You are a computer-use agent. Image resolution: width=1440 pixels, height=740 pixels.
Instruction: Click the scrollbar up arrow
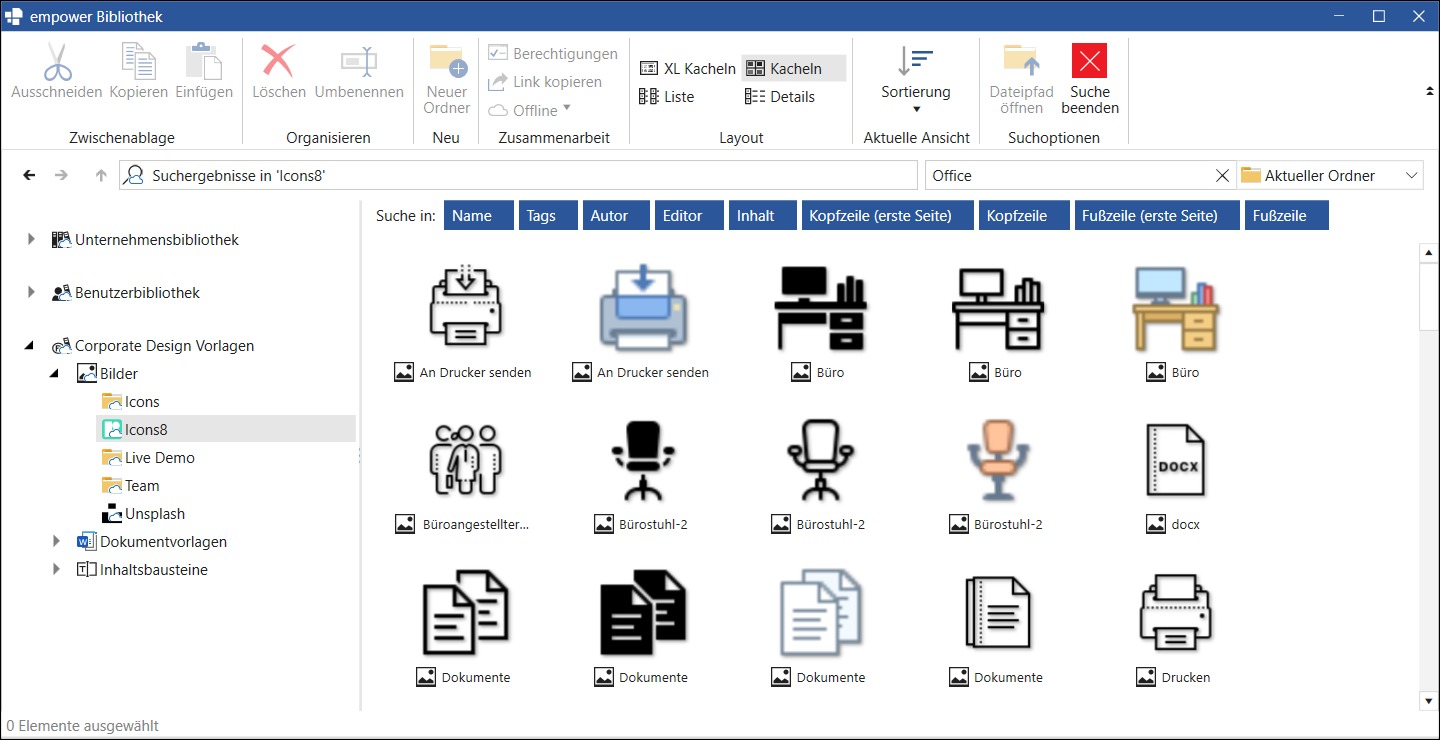pyautogui.click(x=1428, y=253)
